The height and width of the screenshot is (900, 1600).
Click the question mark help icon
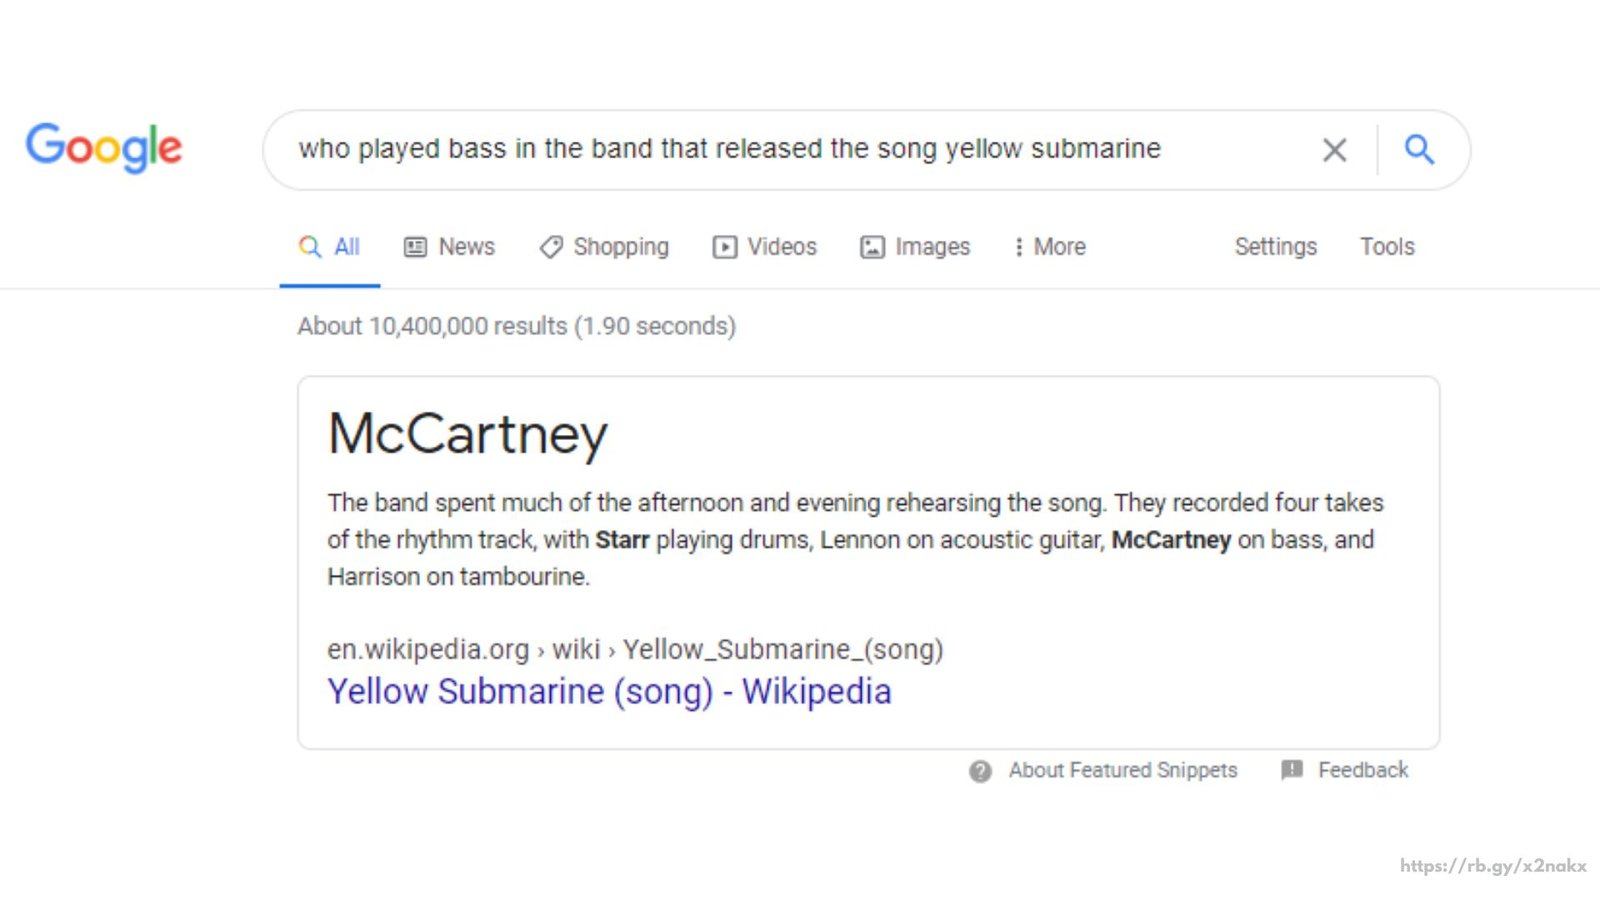[980, 771]
